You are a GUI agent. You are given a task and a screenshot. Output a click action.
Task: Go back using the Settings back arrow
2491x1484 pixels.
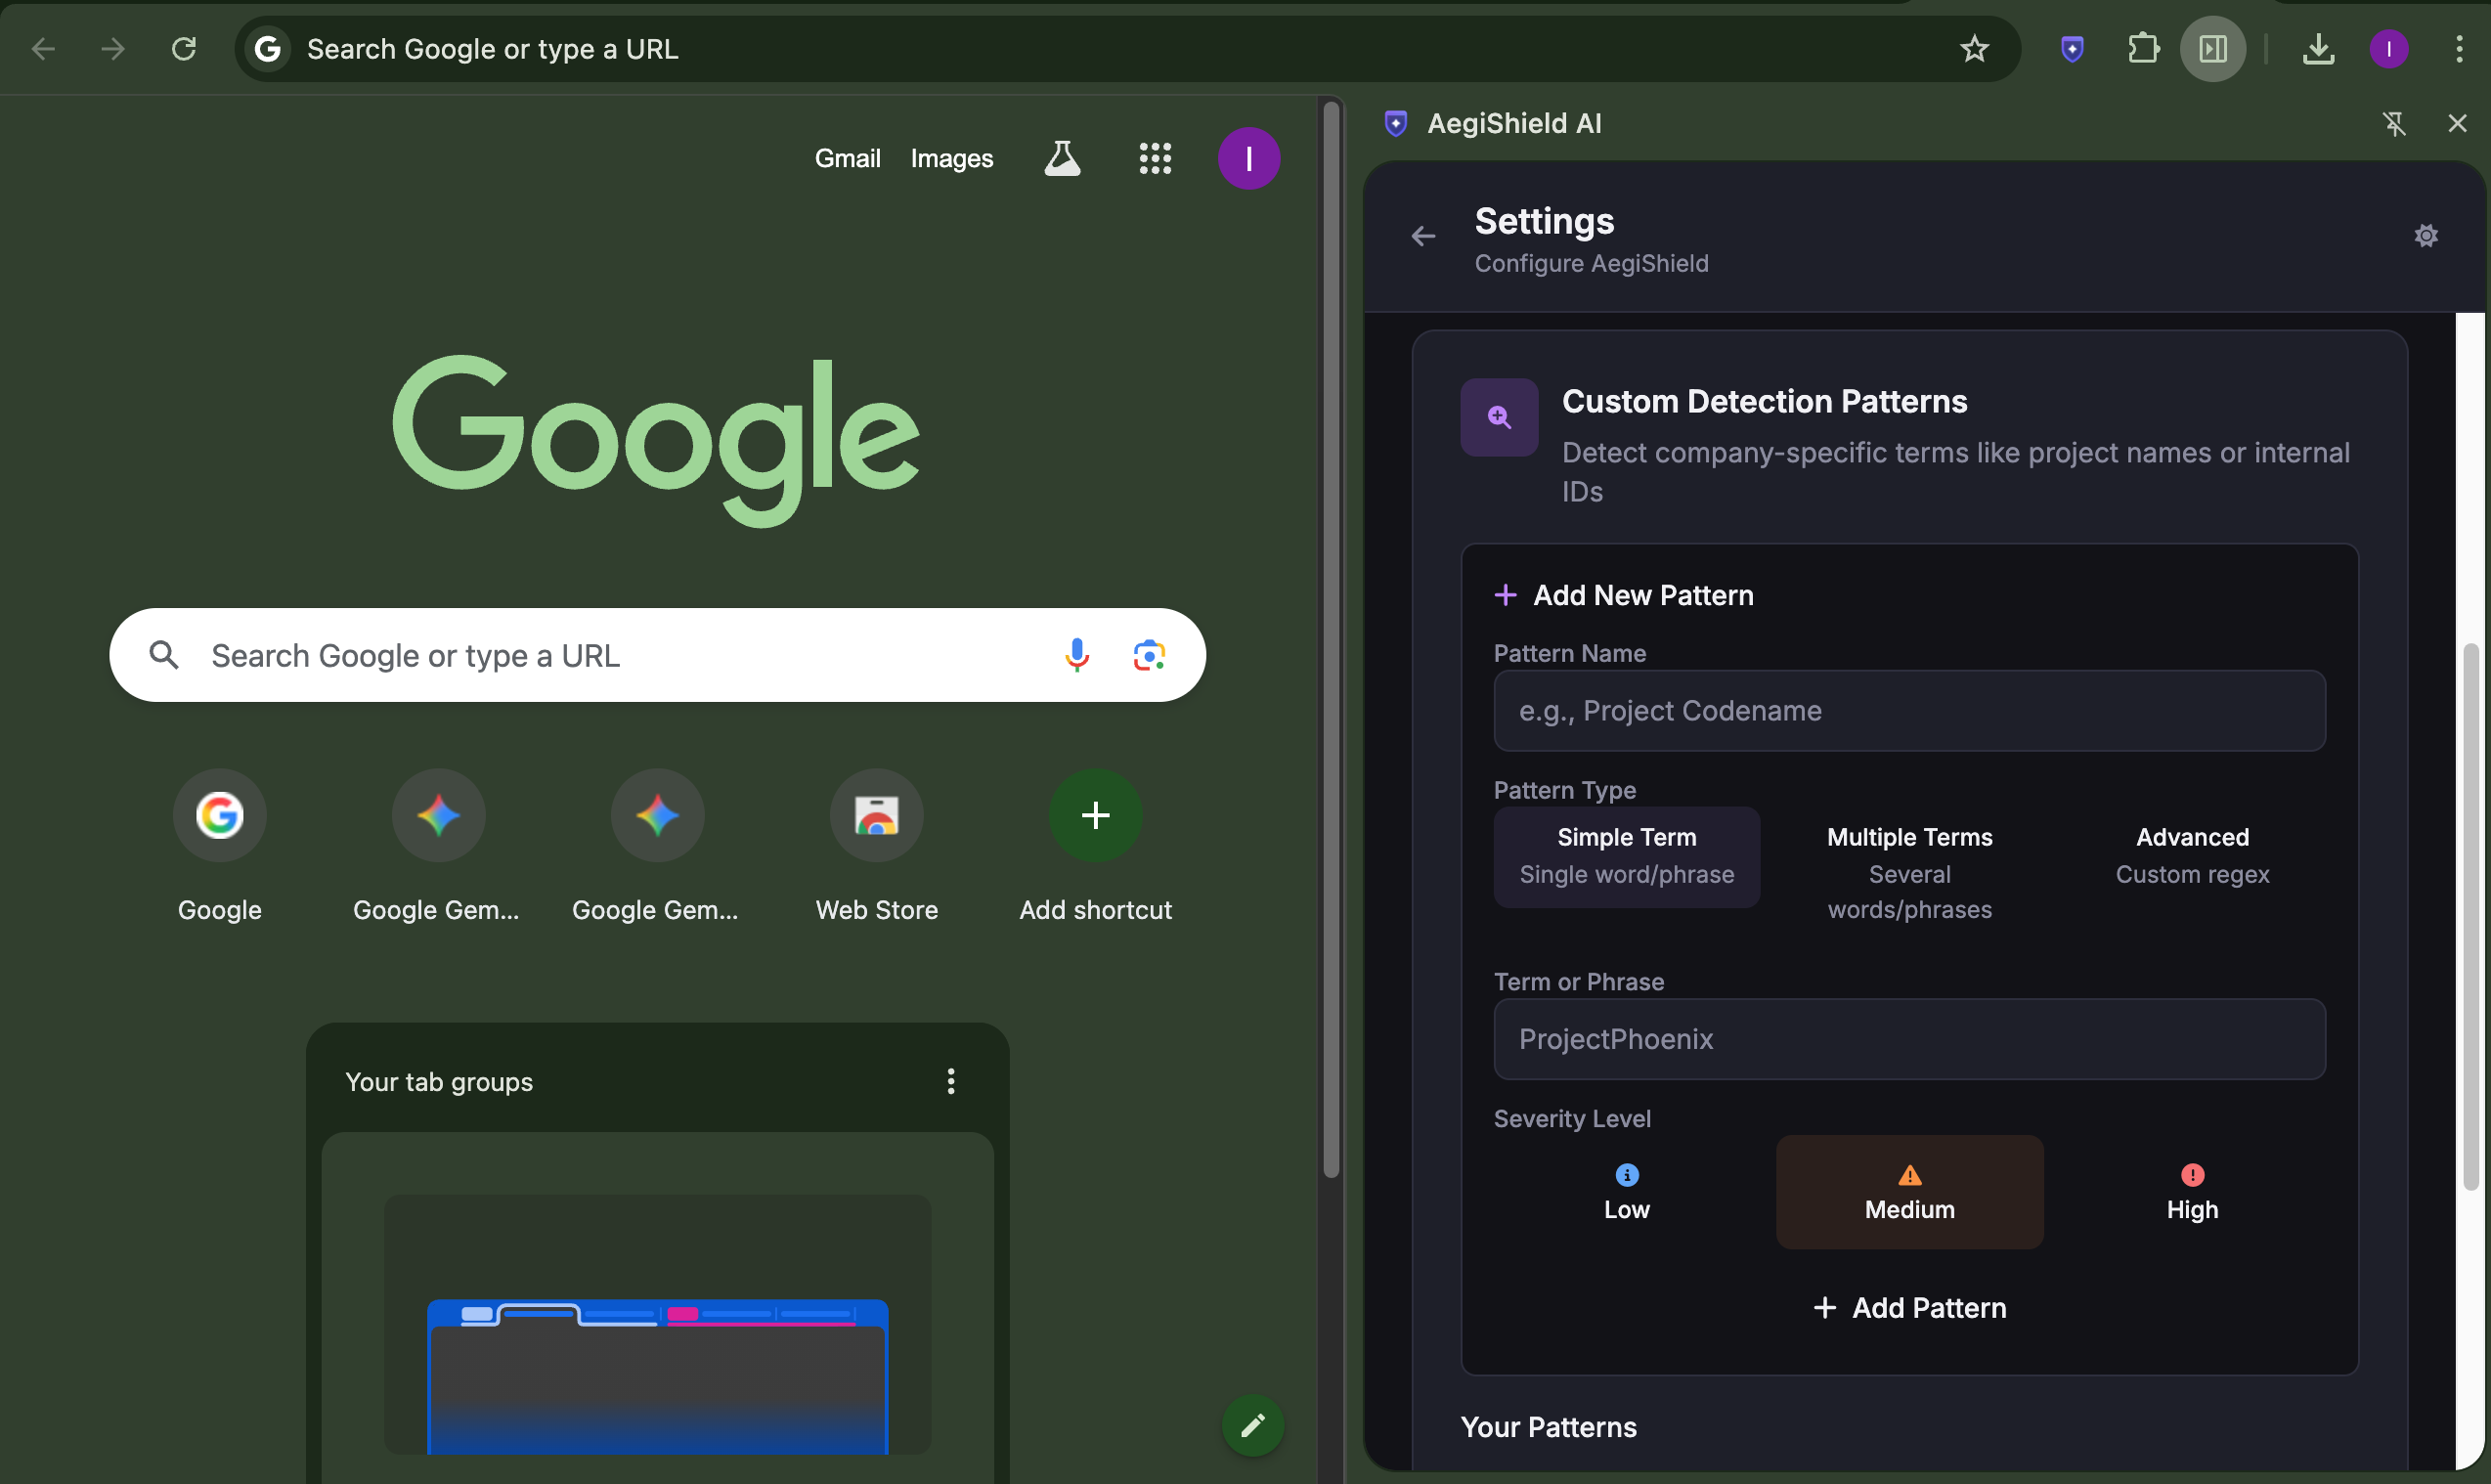click(1423, 236)
